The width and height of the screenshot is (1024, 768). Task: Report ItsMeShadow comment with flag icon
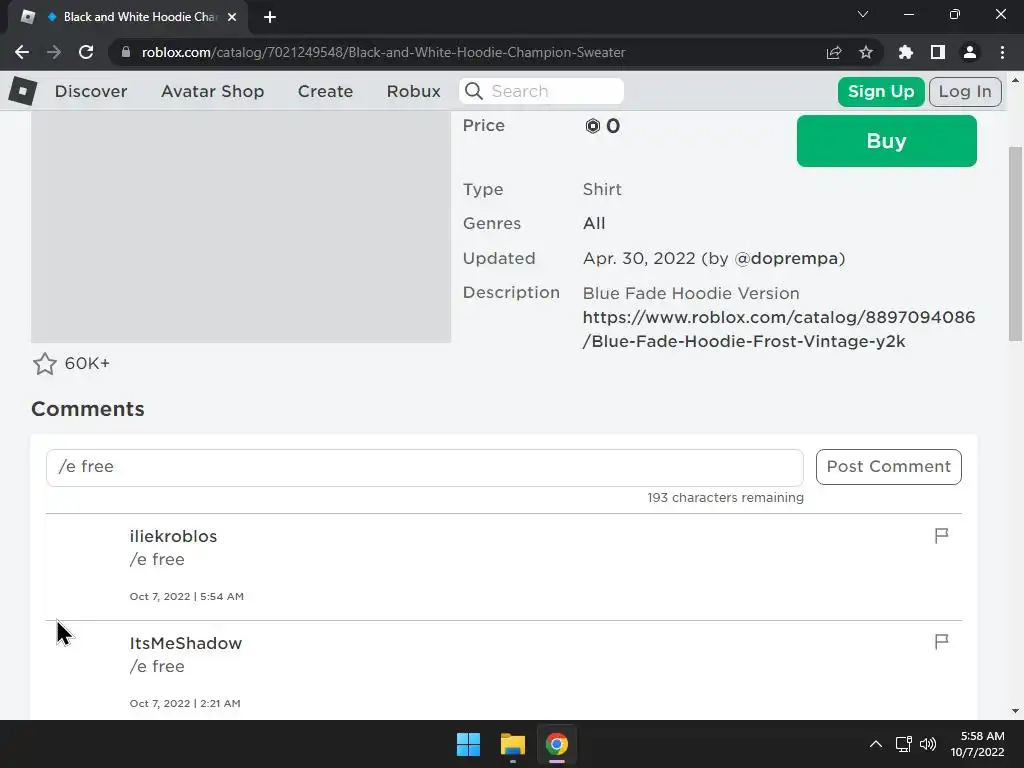click(941, 642)
